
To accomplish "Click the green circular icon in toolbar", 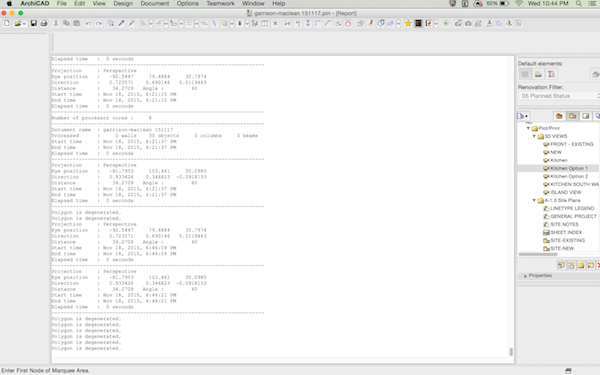I will pyautogui.click(x=446, y=23).
